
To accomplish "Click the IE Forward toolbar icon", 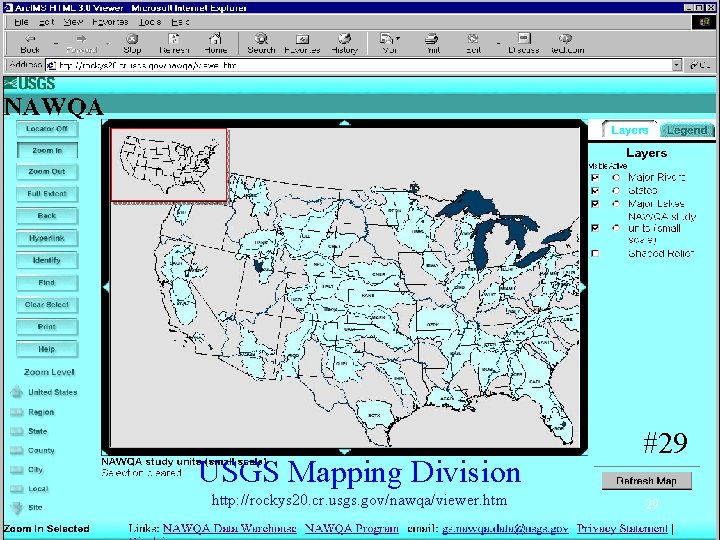I will click(x=81, y=39).
